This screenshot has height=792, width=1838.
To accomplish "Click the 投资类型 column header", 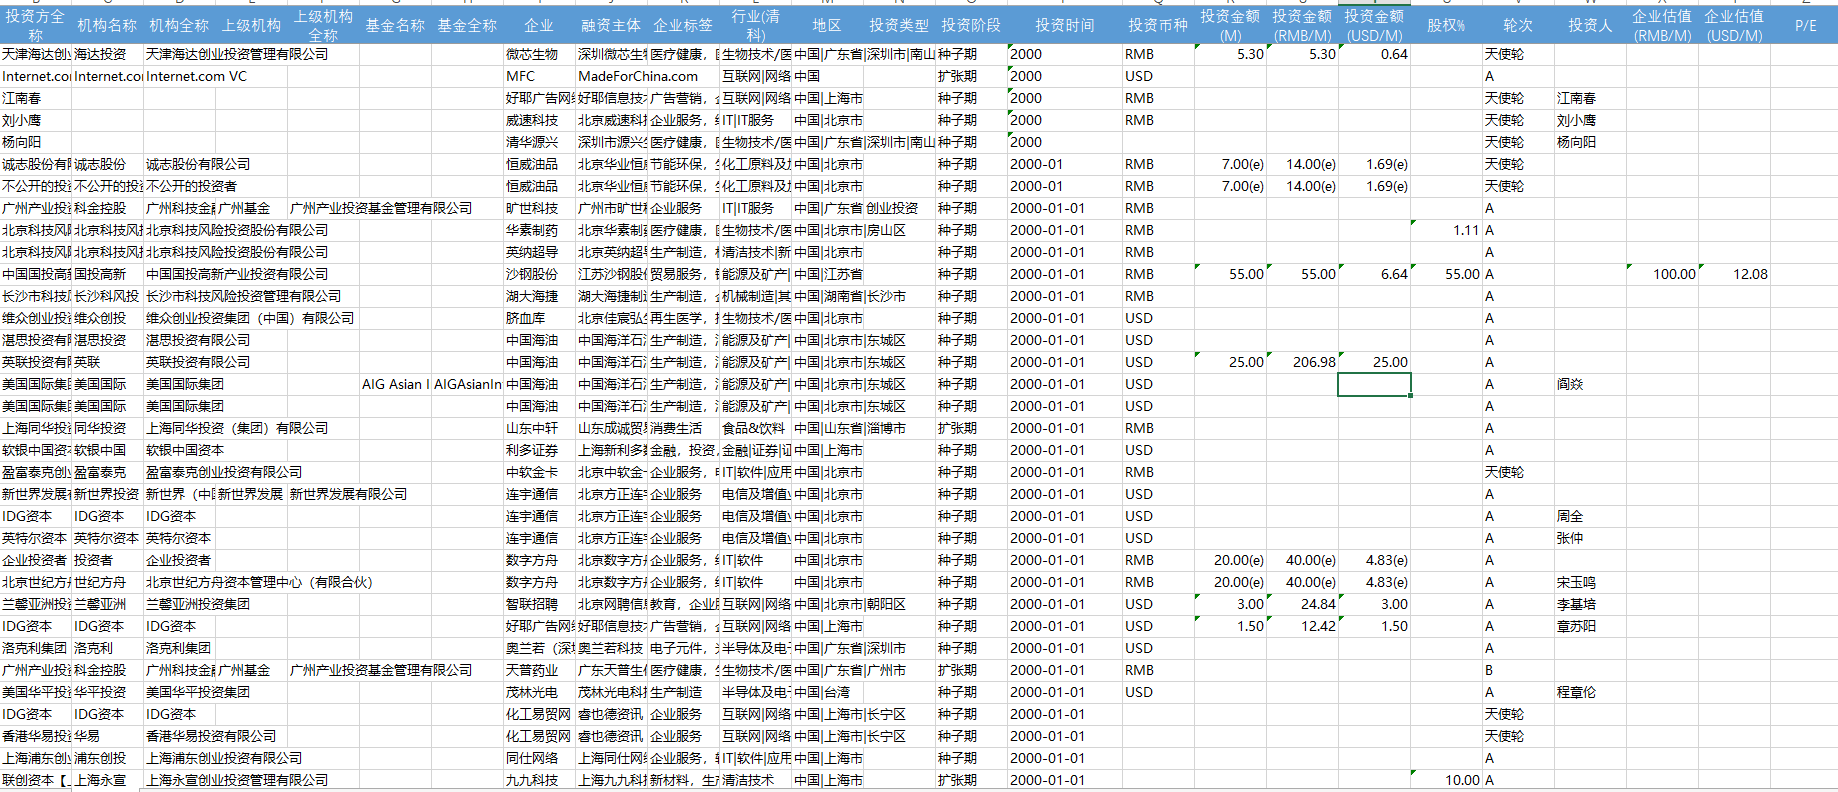I will click(899, 25).
